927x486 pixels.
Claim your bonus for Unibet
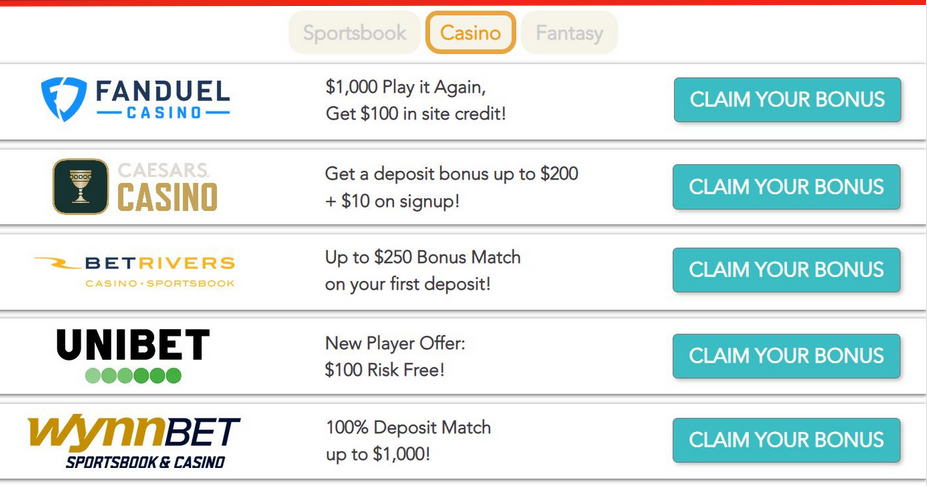pos(787,356)
